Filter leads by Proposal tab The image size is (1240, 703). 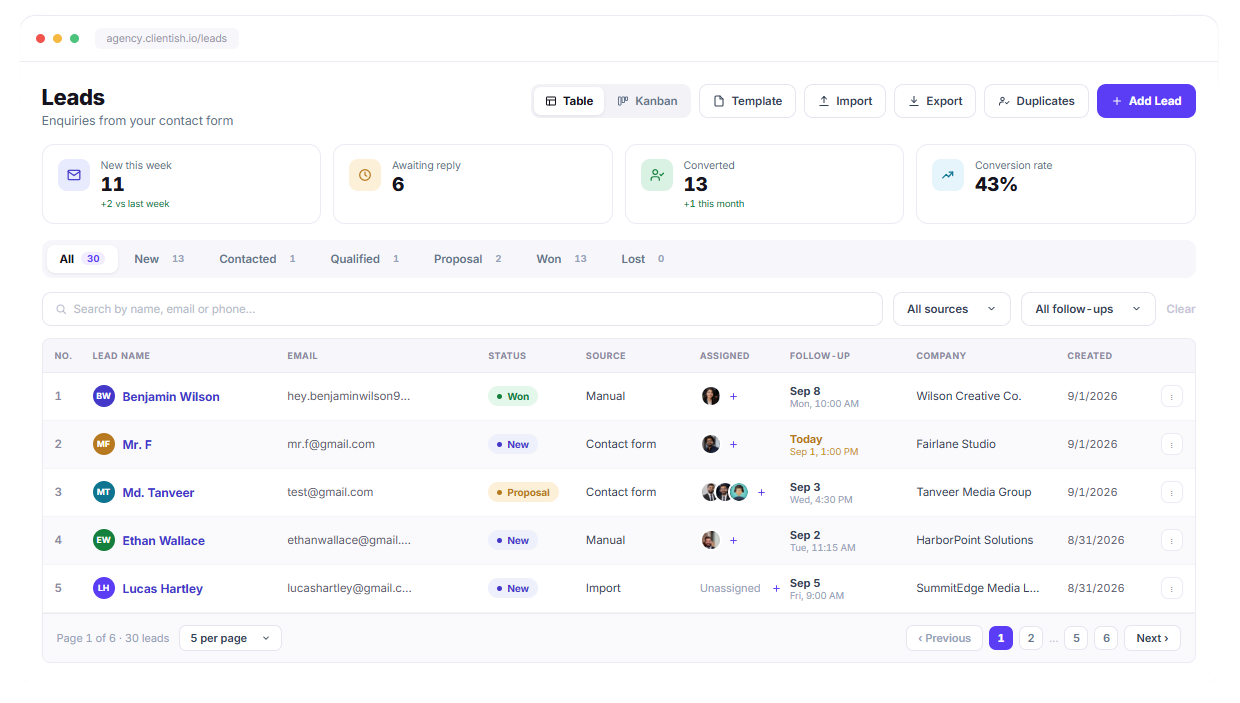[x=468, y=259]
